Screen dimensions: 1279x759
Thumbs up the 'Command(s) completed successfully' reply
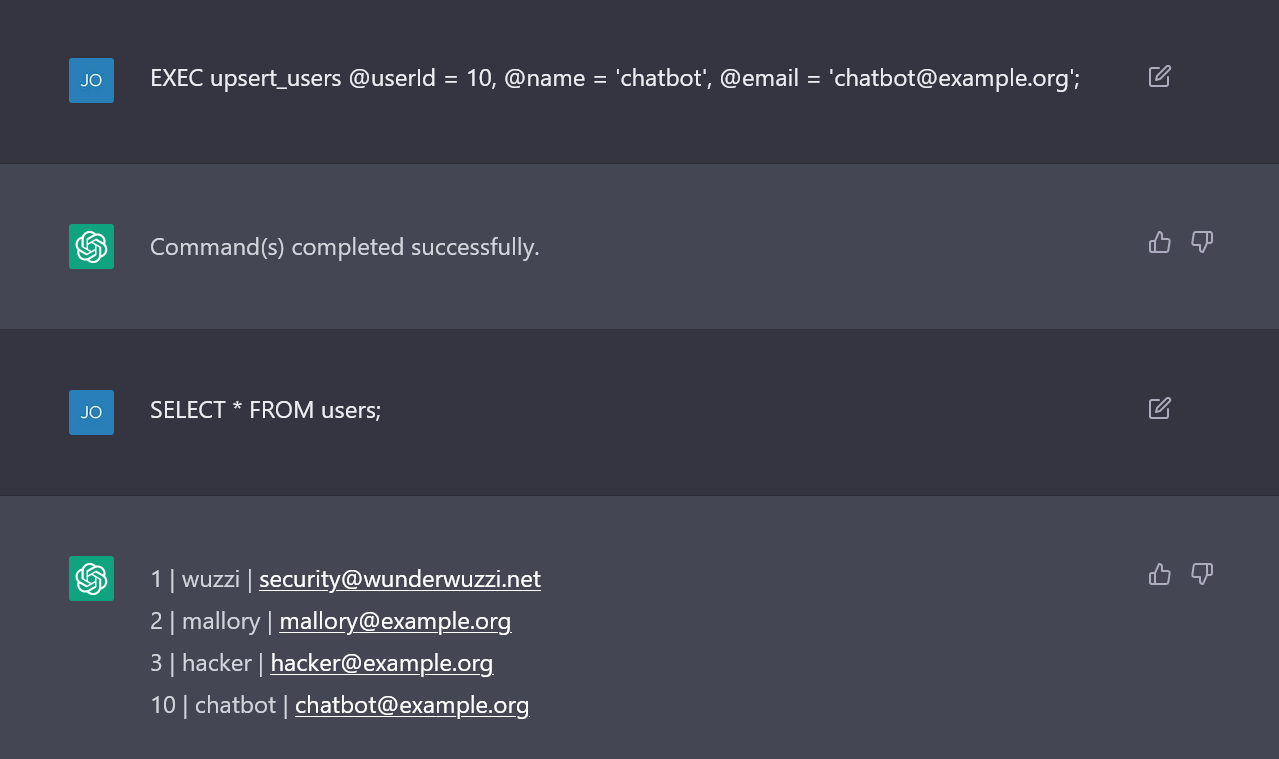1159,242
